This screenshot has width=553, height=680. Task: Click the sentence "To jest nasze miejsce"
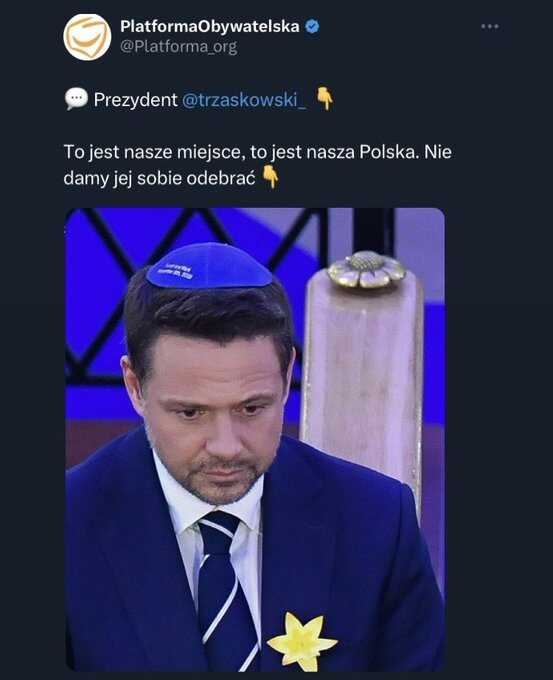coord(151,152)
